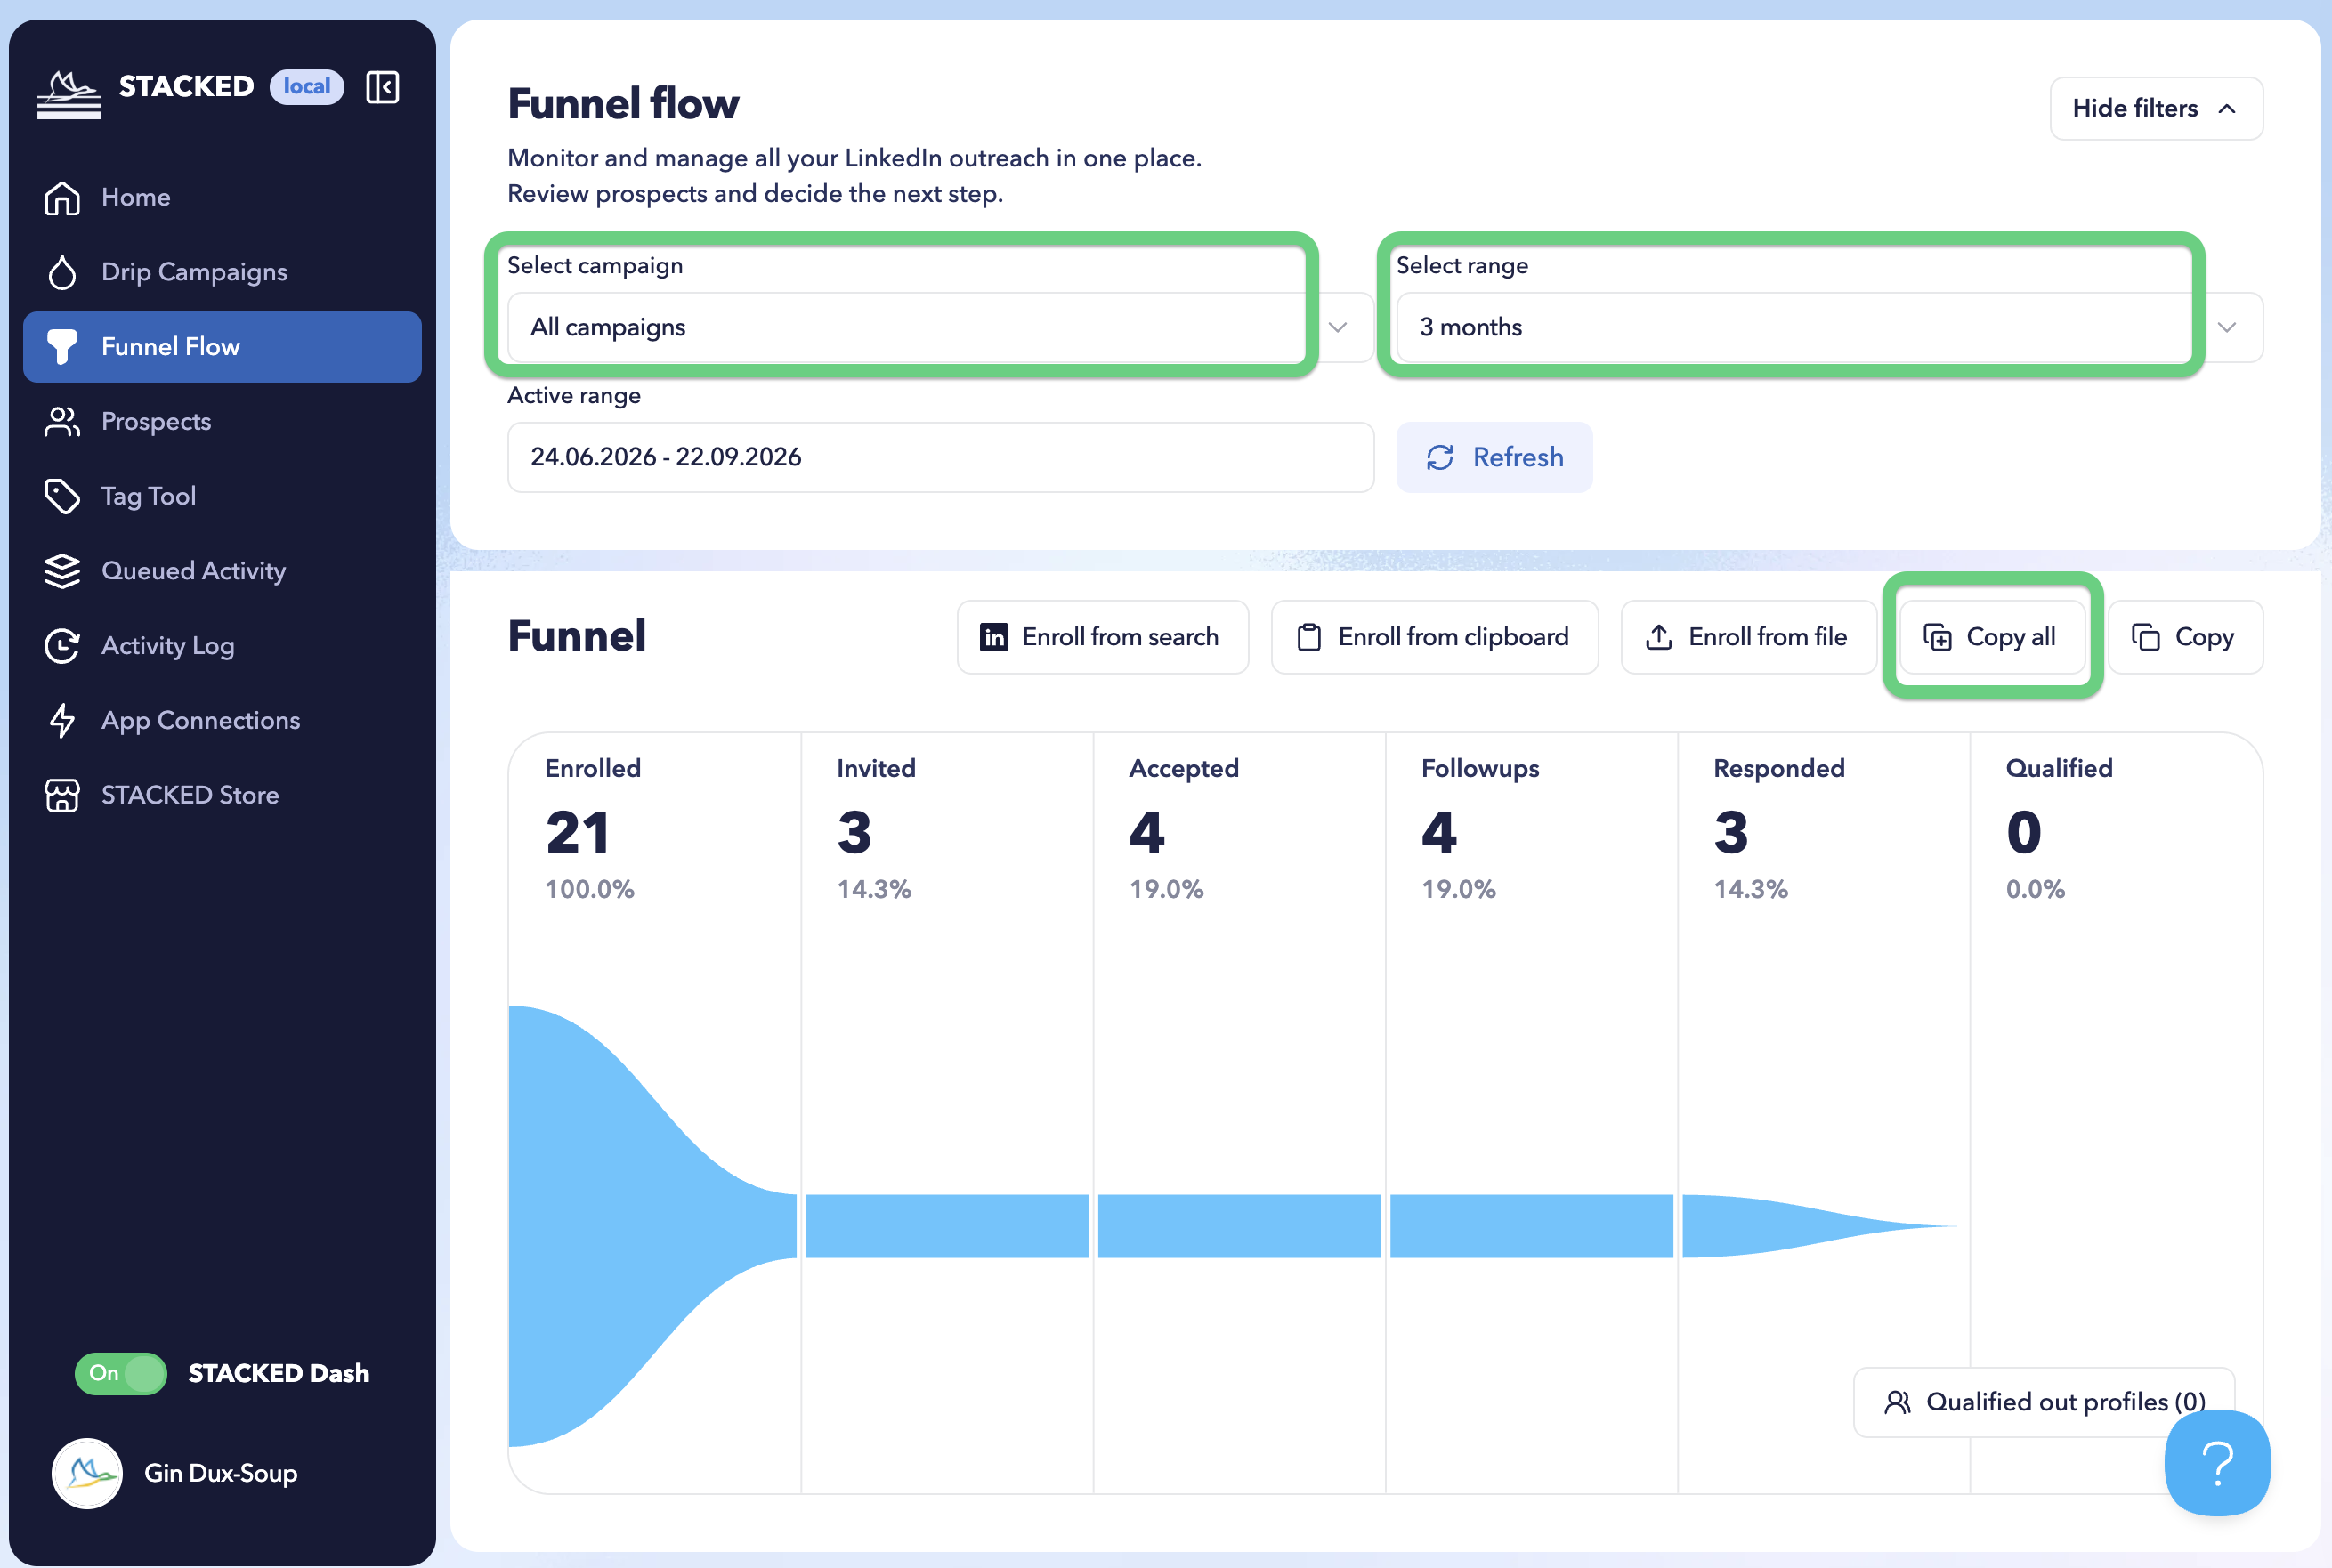Click the Activity Log clock icon
Screen dimensions: 2332x1568
tap(62, 646)
